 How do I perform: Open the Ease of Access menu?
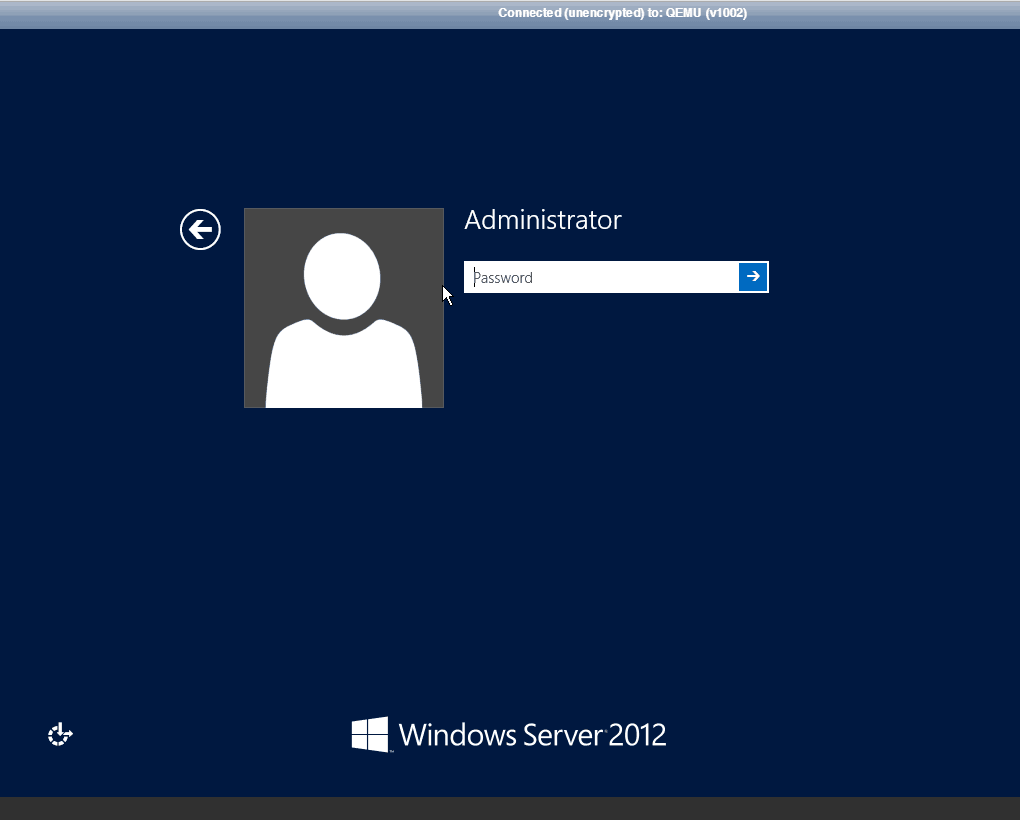tap(60, 735)
